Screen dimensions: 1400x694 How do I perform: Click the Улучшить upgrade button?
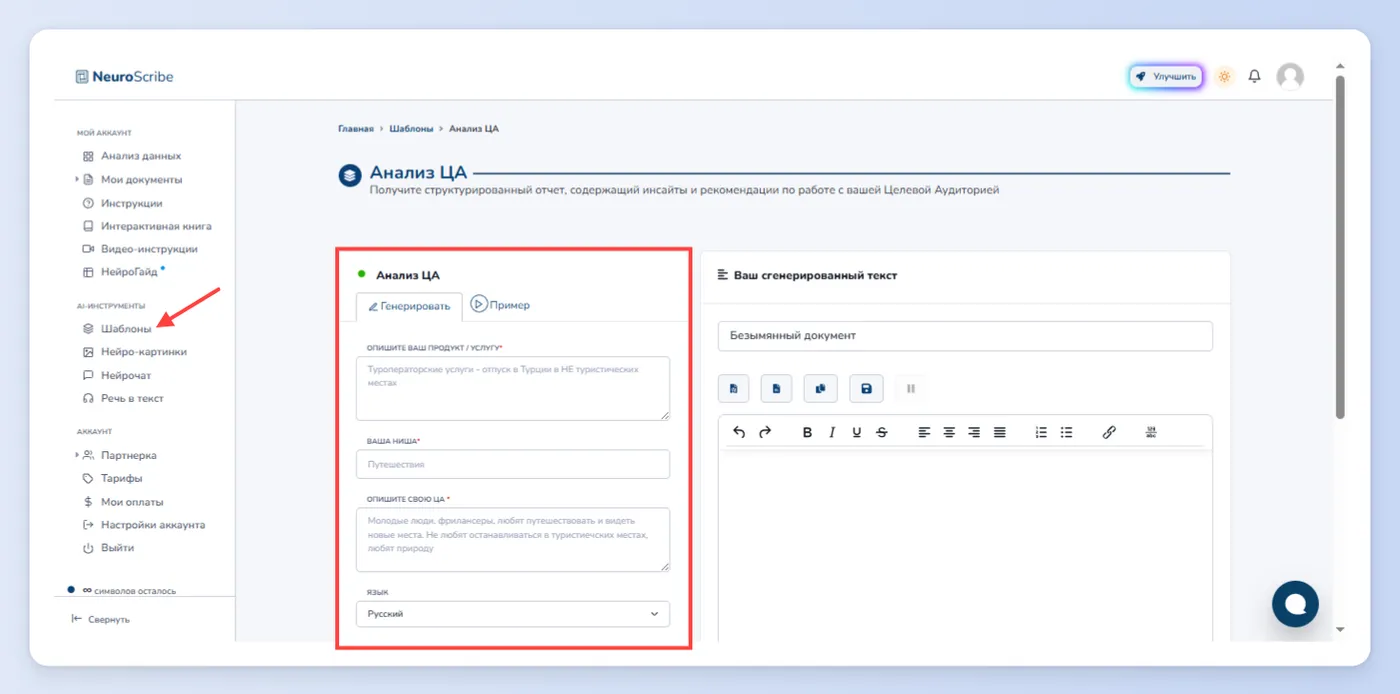point(1165,76)
